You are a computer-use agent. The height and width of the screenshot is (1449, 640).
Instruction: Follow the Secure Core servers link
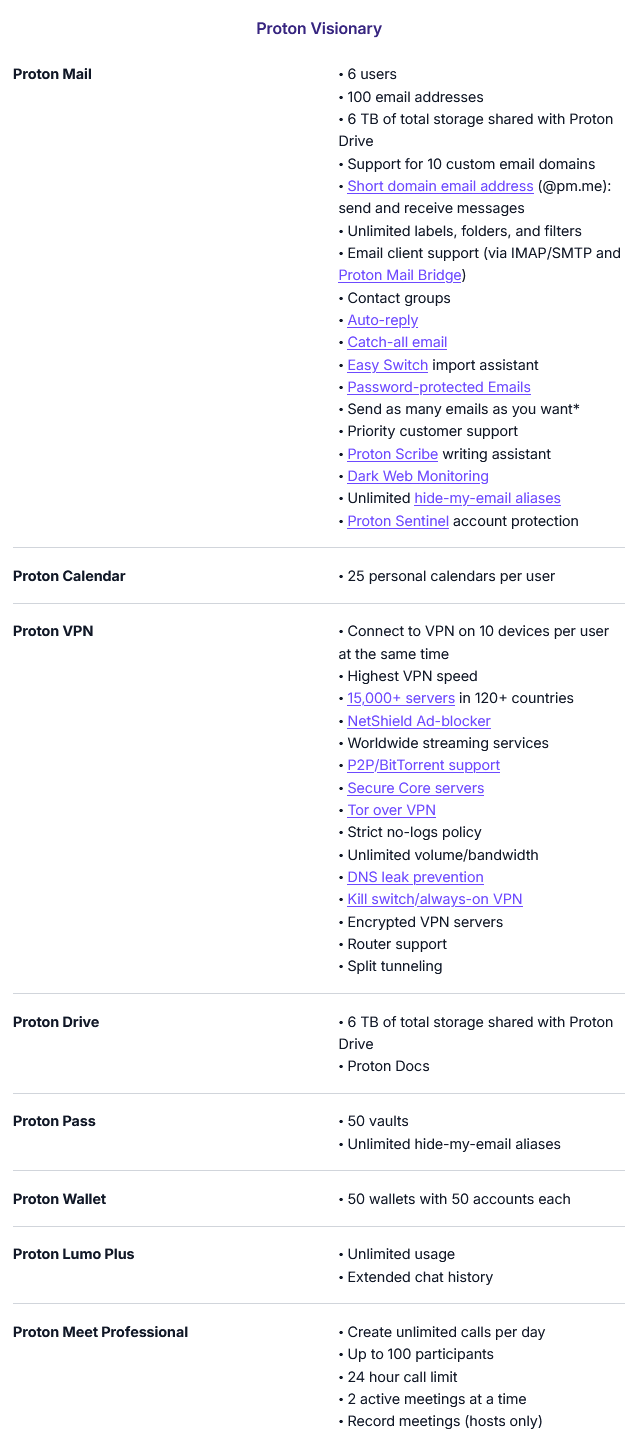click(415, 788)
